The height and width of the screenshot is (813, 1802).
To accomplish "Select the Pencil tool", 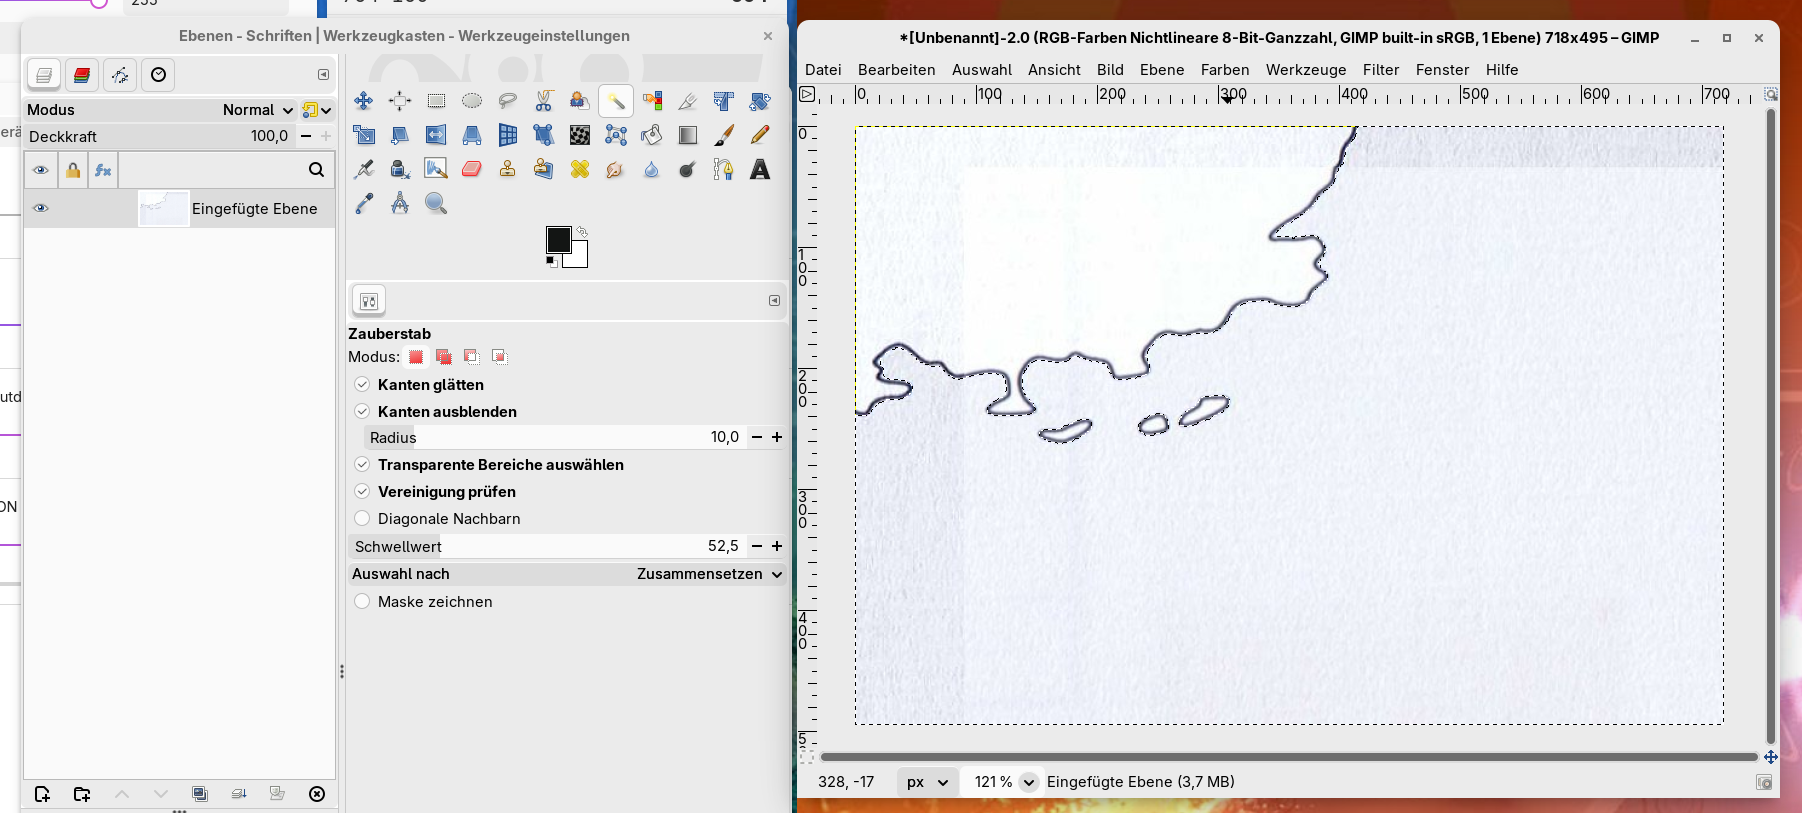I will point(760,135).
